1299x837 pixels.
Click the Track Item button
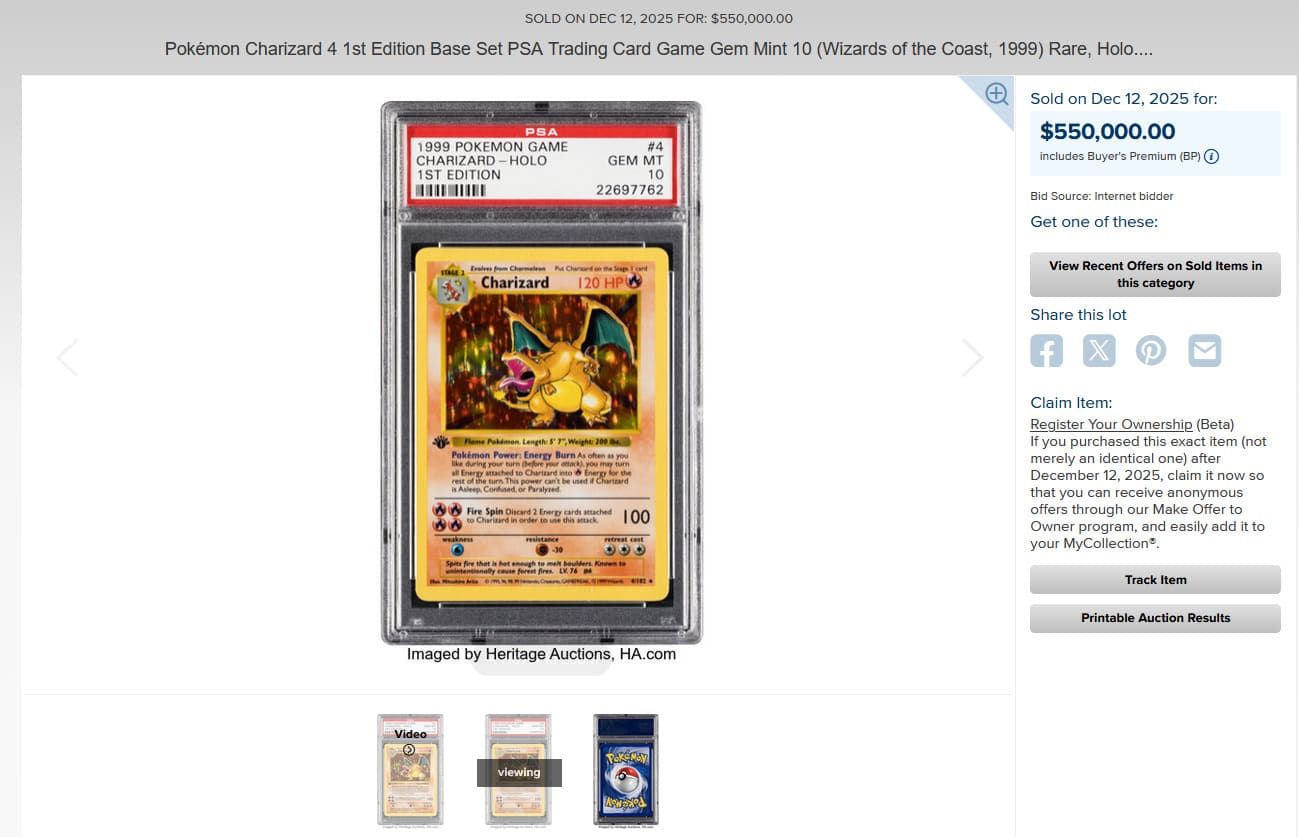point(1155,580)
